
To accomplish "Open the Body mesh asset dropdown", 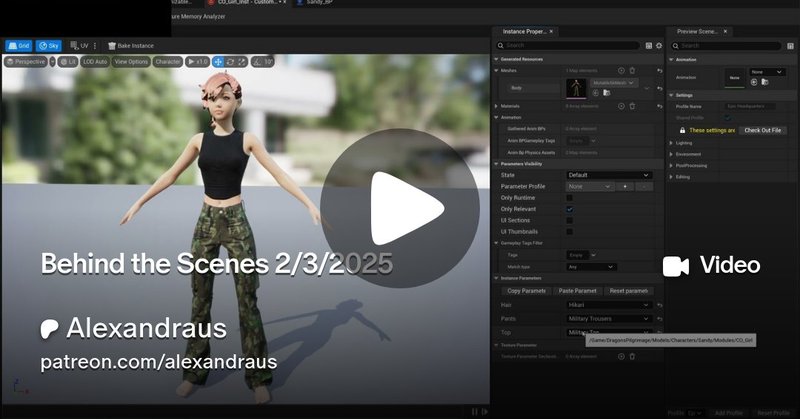I will 614,83.
